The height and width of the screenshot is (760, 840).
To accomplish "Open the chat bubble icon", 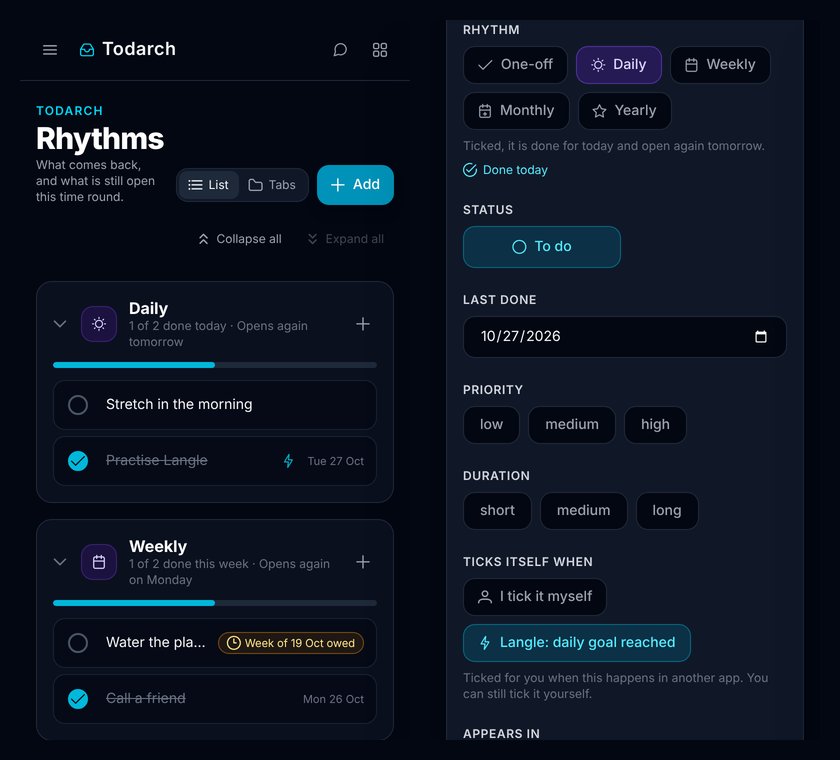I will point(340,50).
